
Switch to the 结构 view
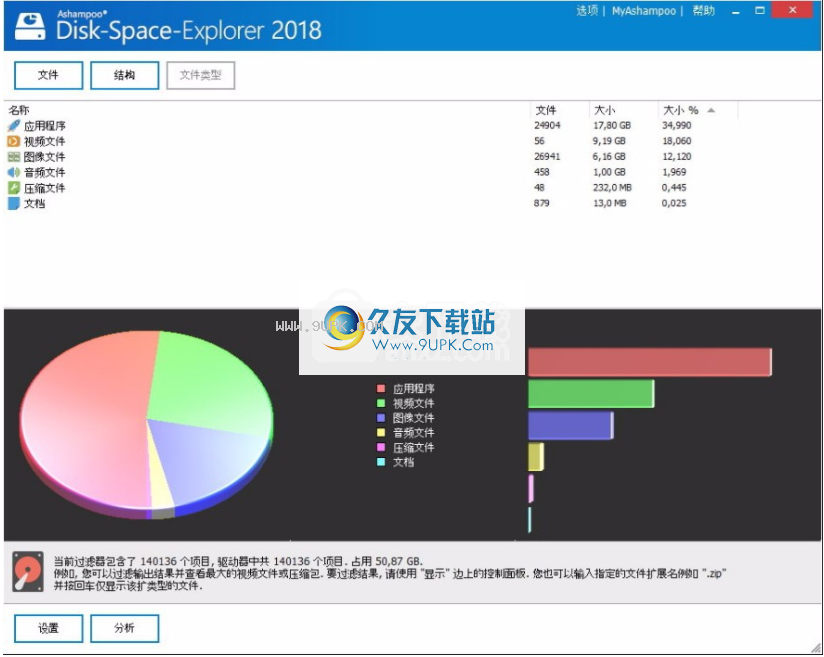pos(125,75)
